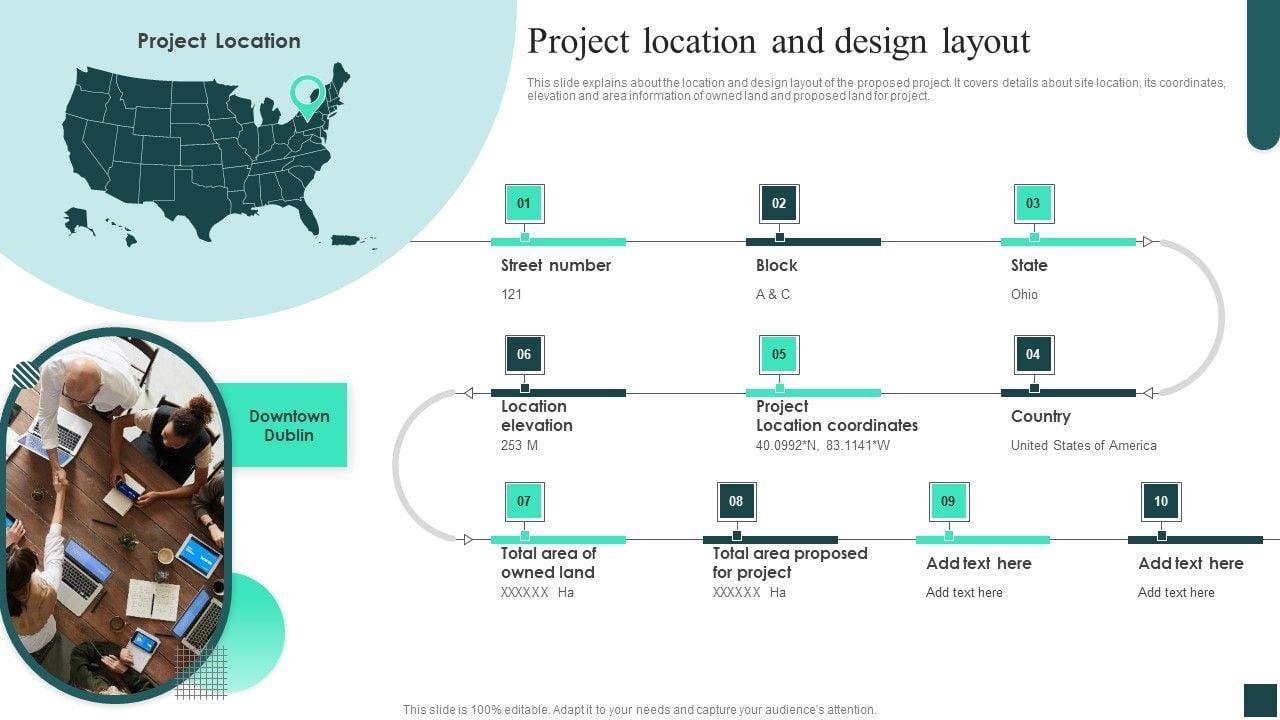Click the Street number label
This screenshot has height=720, width=1280.
pos(556,265)
